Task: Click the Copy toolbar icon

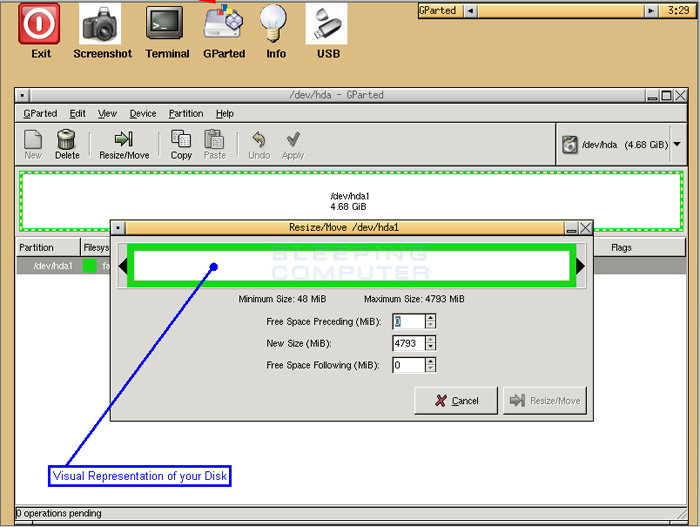Action: pyautogui.click(x=181, y=145)
